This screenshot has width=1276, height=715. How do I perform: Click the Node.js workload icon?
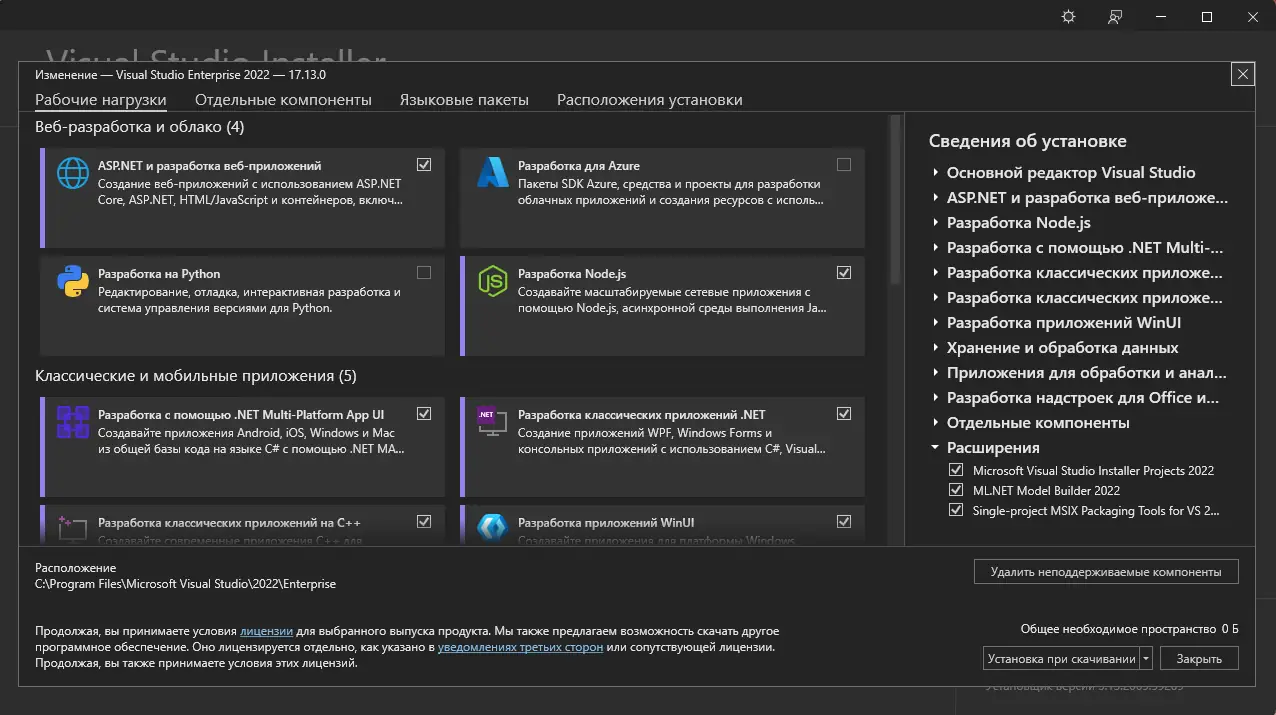[x=493, y=282]
